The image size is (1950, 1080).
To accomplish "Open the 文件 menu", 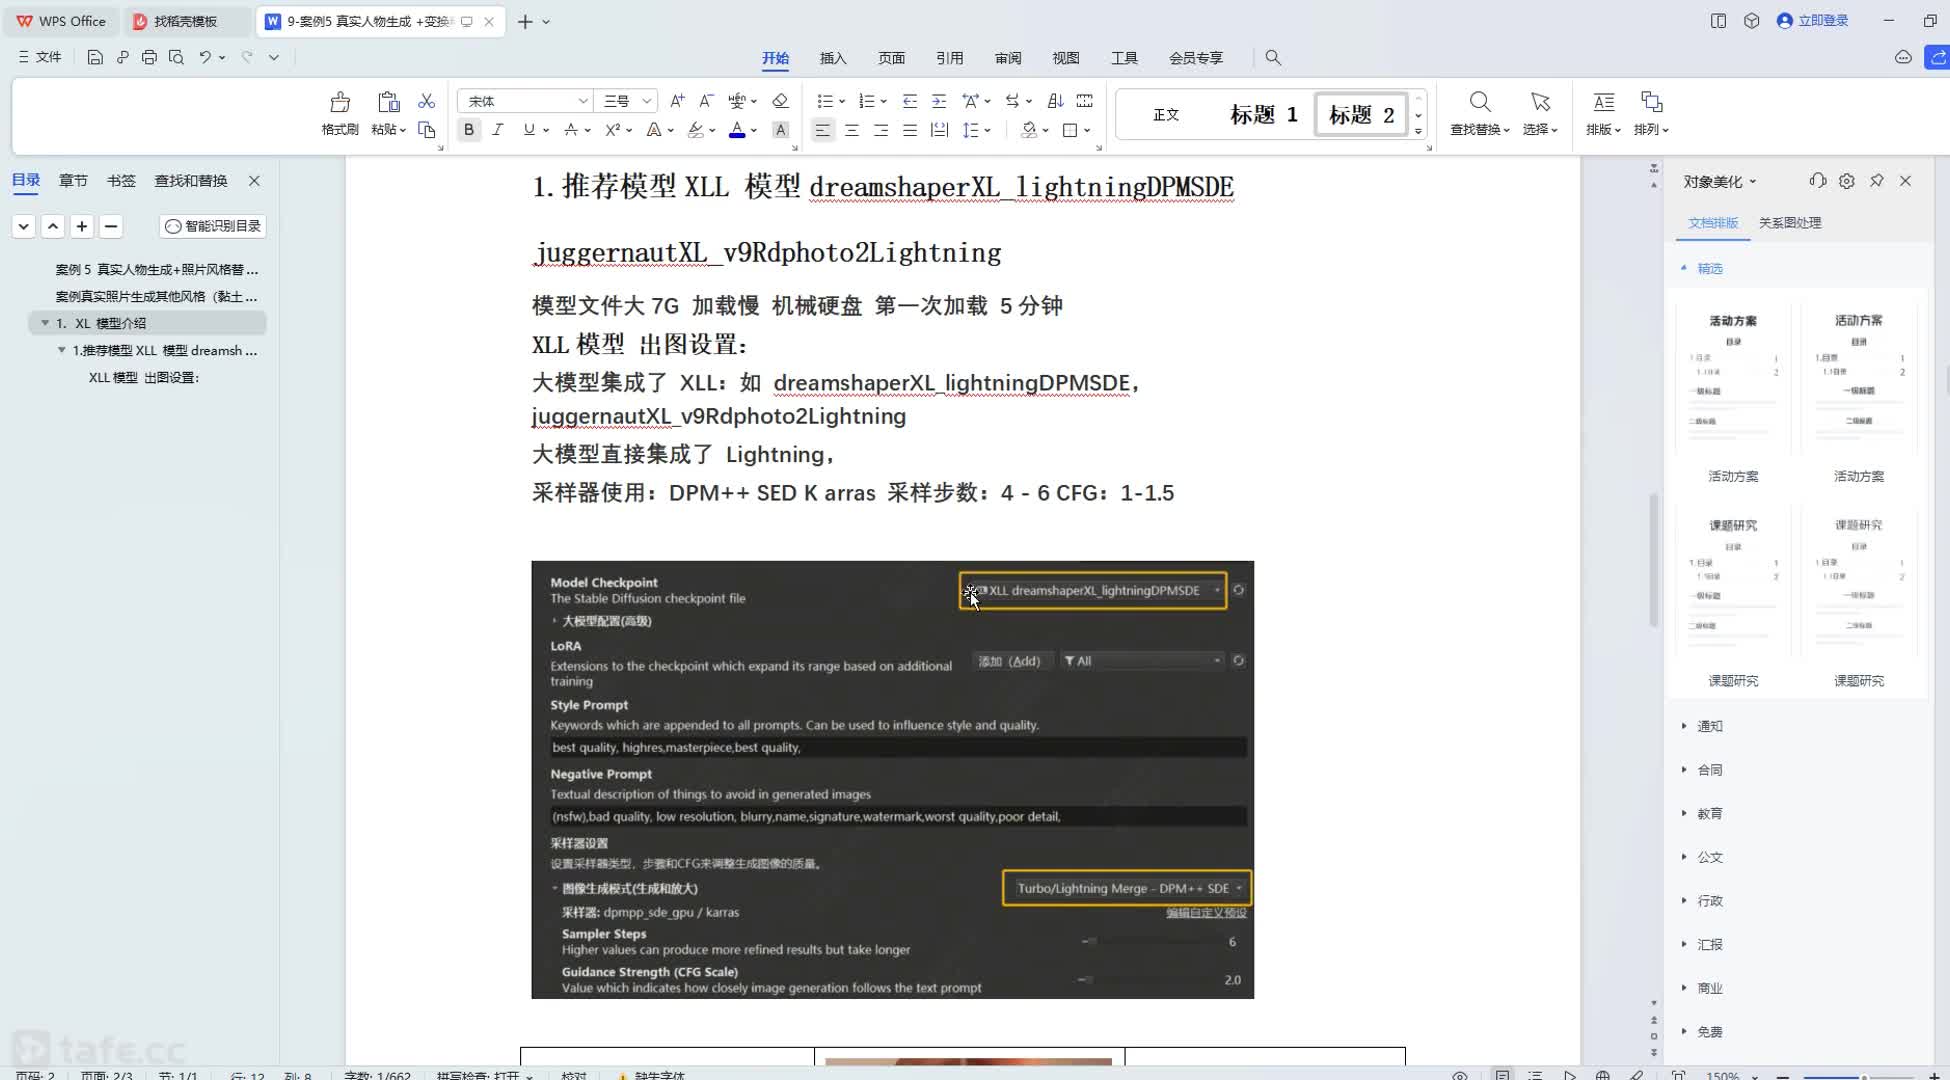I will click(x=40, y=57).
